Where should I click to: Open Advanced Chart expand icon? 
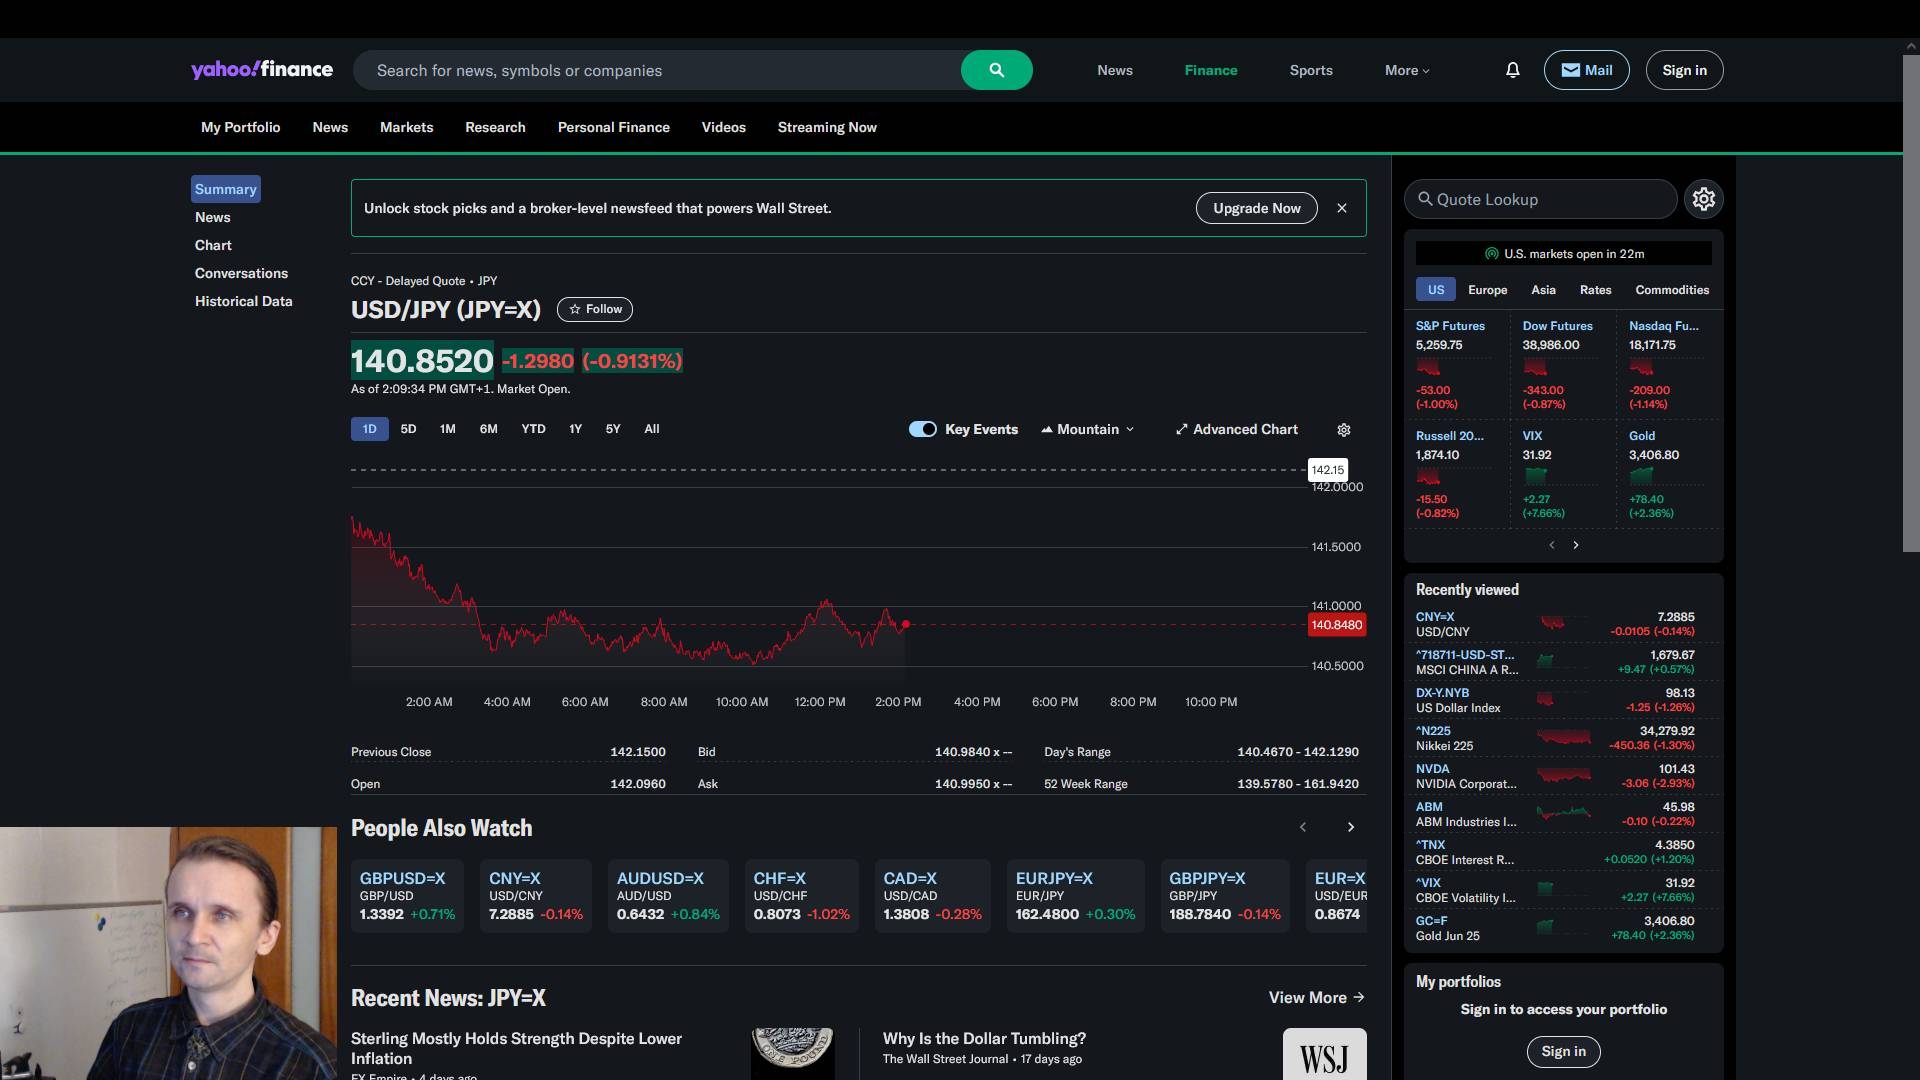pyautogui.click(x=1182, y=429)
